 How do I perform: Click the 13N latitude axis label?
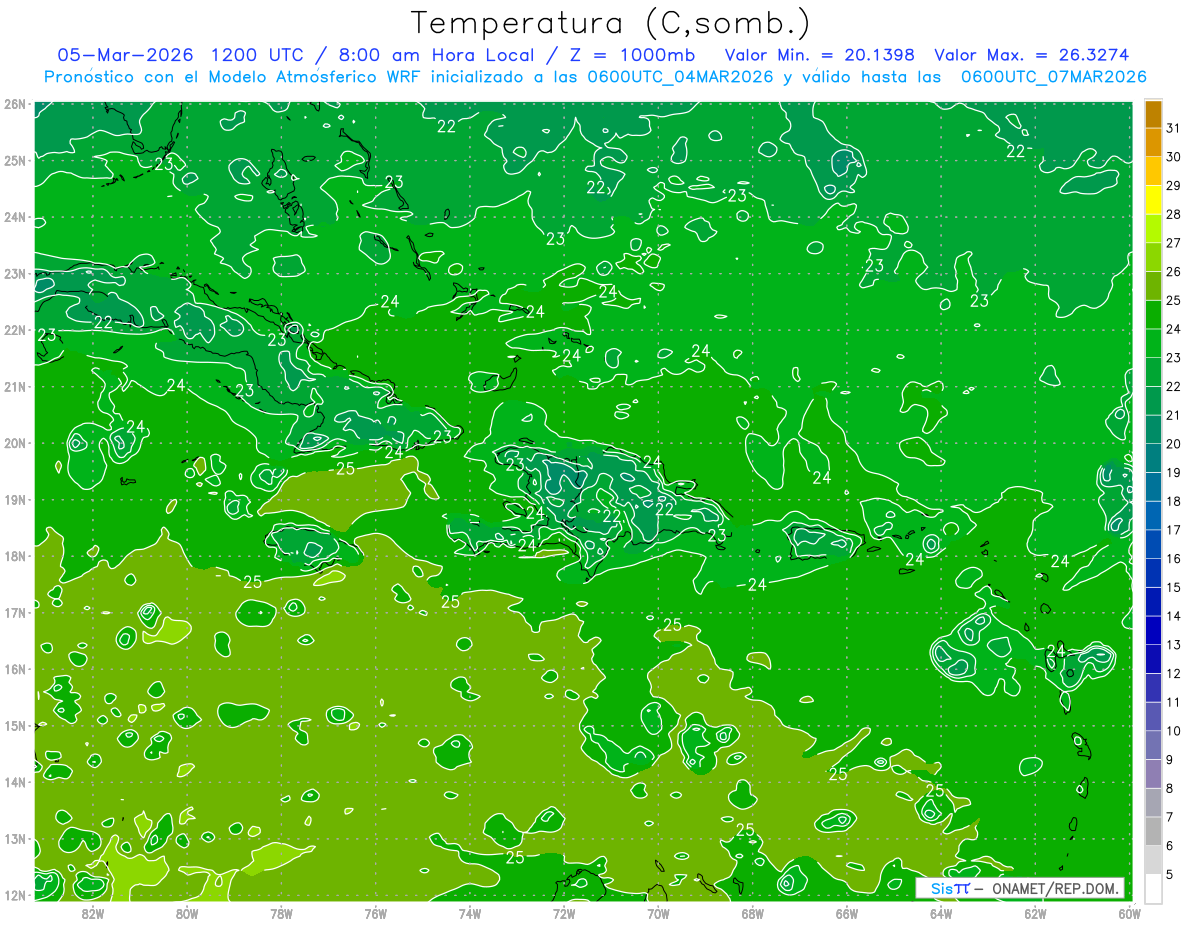pos(14,839)
